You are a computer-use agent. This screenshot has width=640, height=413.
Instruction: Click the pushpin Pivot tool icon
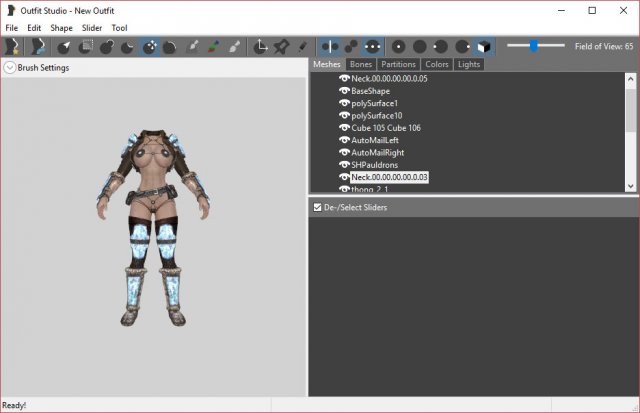pyautogui.click(x=282, y=46)
